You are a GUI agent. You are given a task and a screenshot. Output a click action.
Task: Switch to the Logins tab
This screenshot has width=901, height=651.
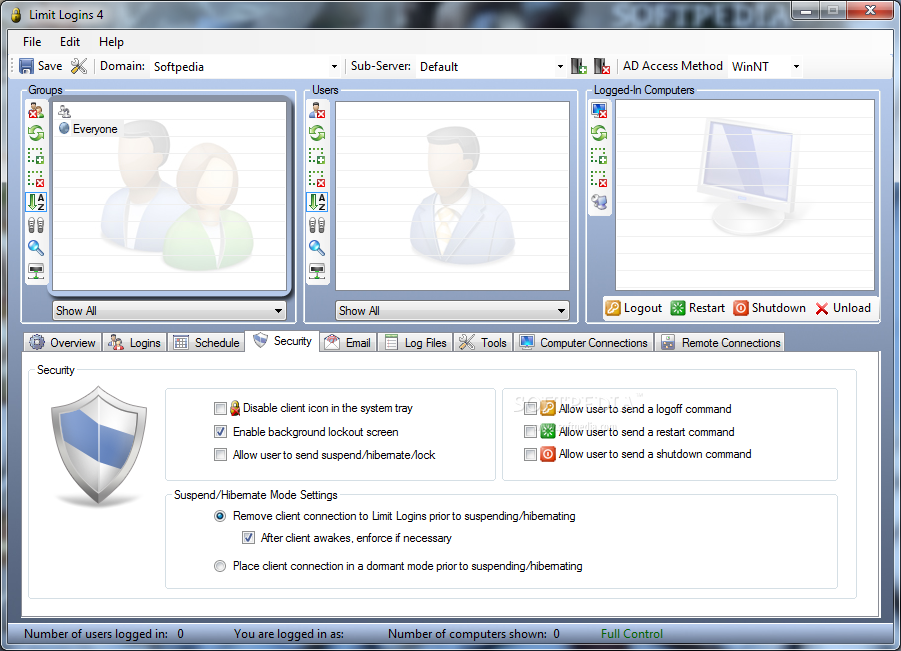click(x=135, y=342)
